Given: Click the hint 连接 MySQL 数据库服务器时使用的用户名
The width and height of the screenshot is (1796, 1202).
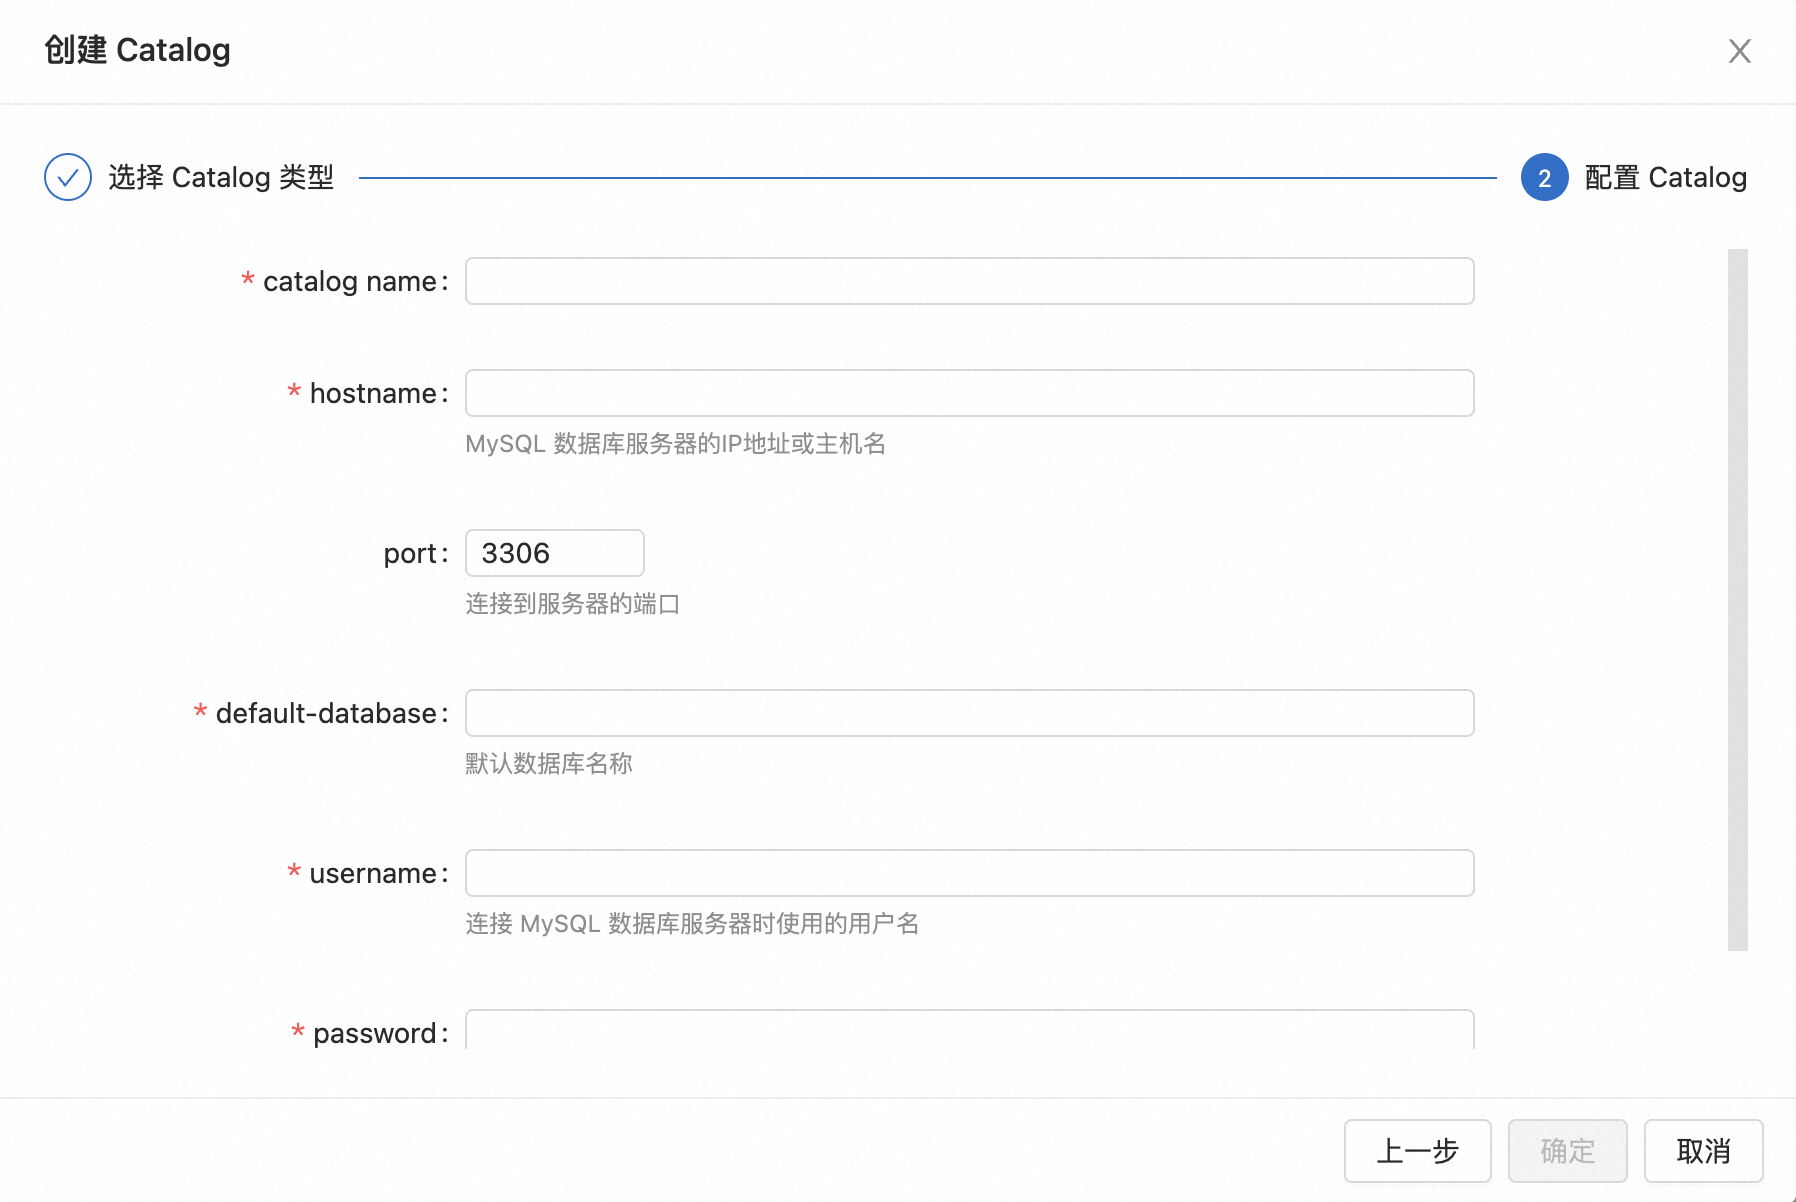Looking at the screenshot, I should 692,924.
